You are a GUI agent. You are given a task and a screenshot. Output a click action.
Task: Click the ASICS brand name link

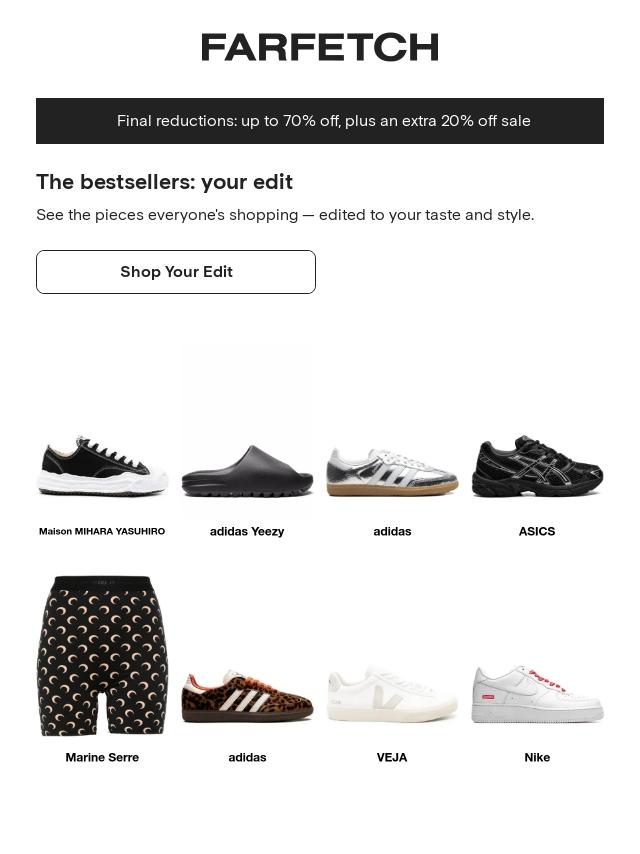(x=537, y=532)
